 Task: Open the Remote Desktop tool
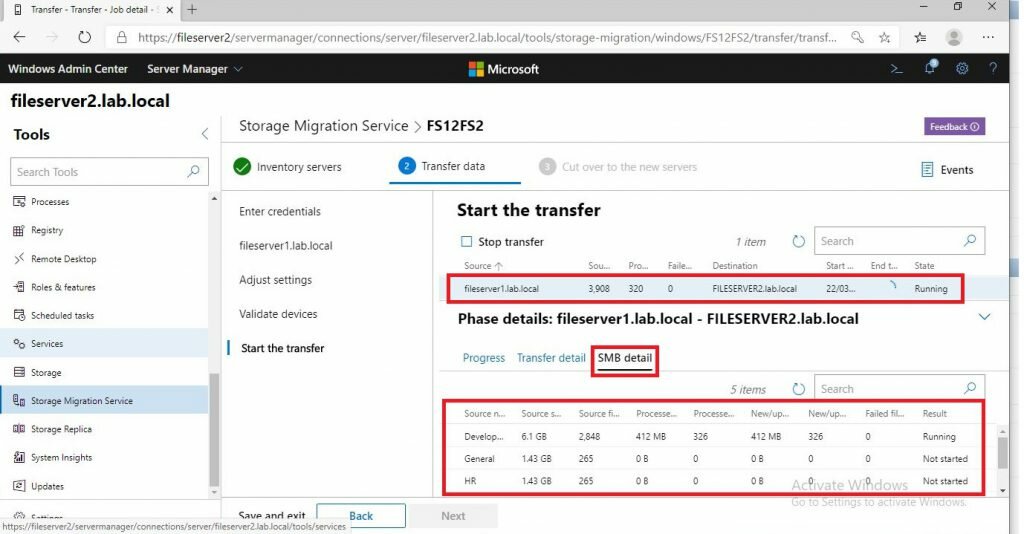pos(63,259)
